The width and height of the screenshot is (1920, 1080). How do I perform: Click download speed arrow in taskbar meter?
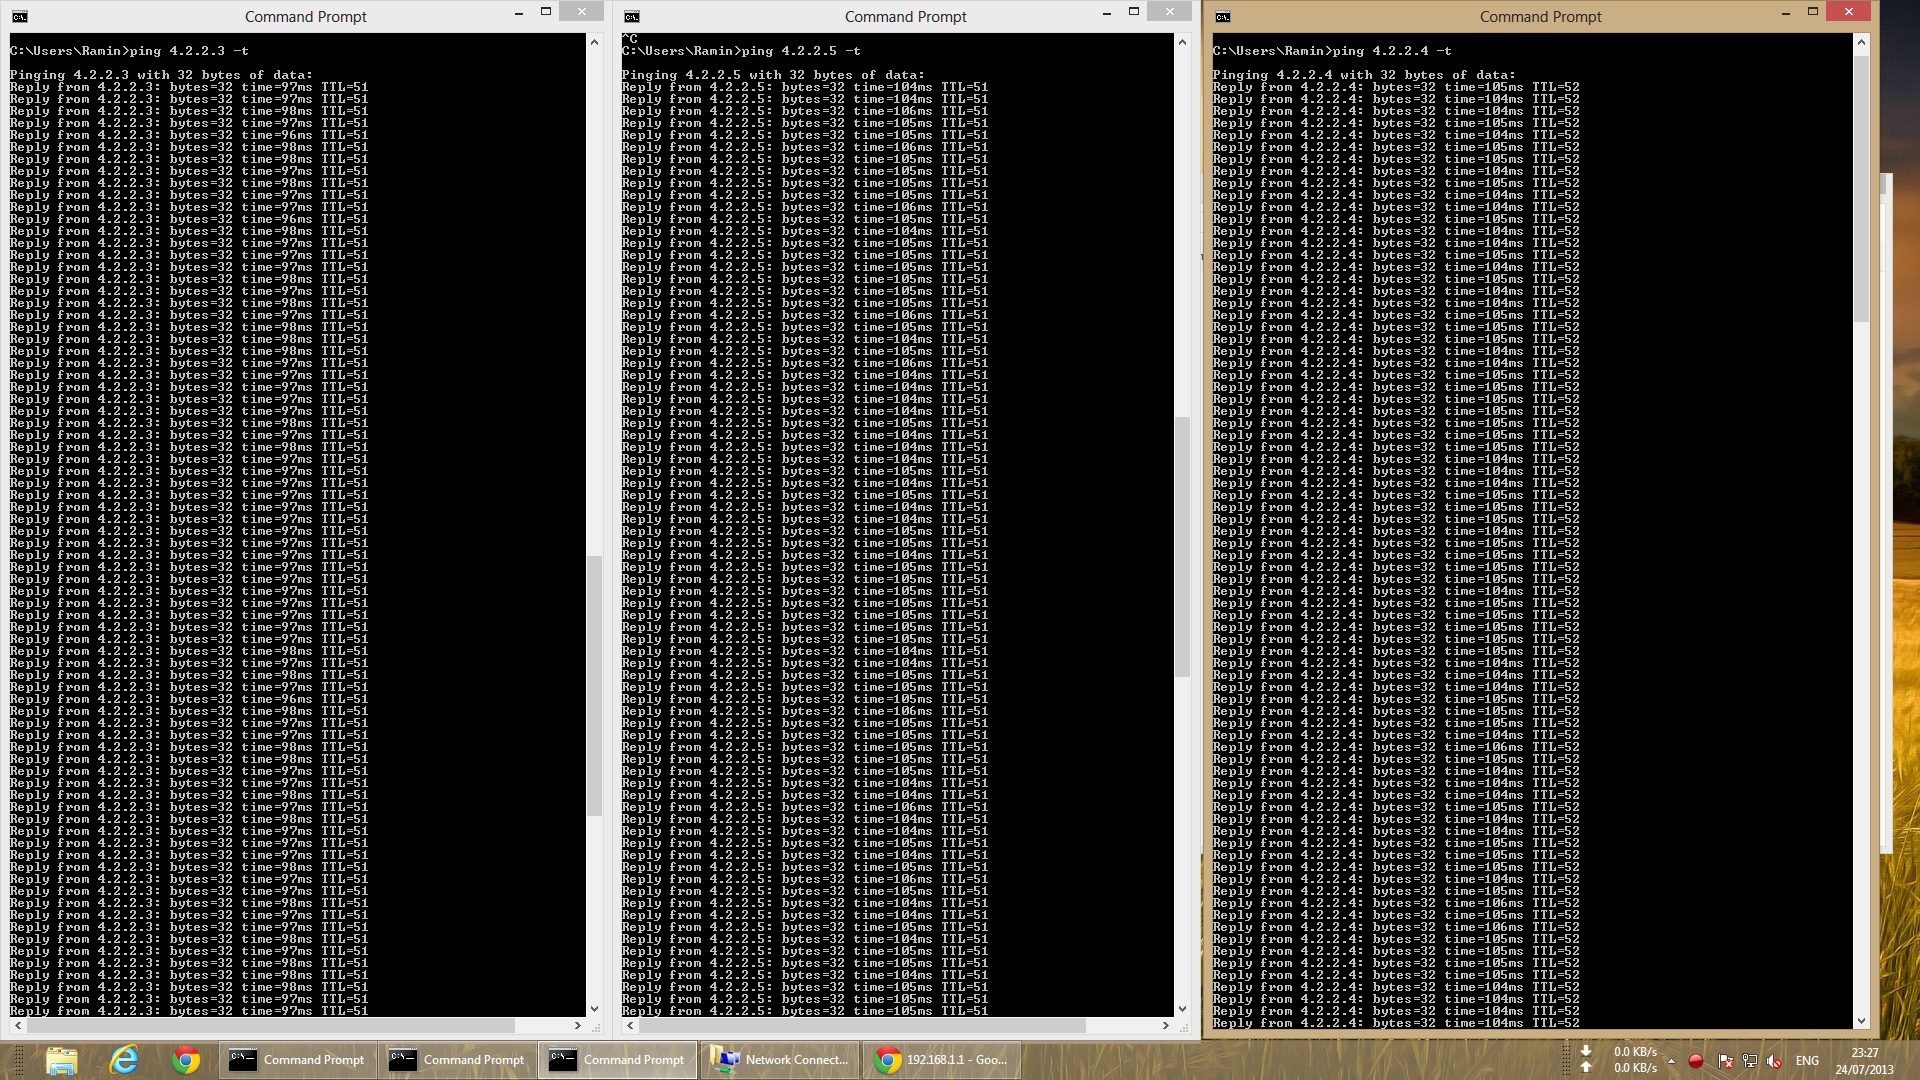(x=1586, y=1051)
